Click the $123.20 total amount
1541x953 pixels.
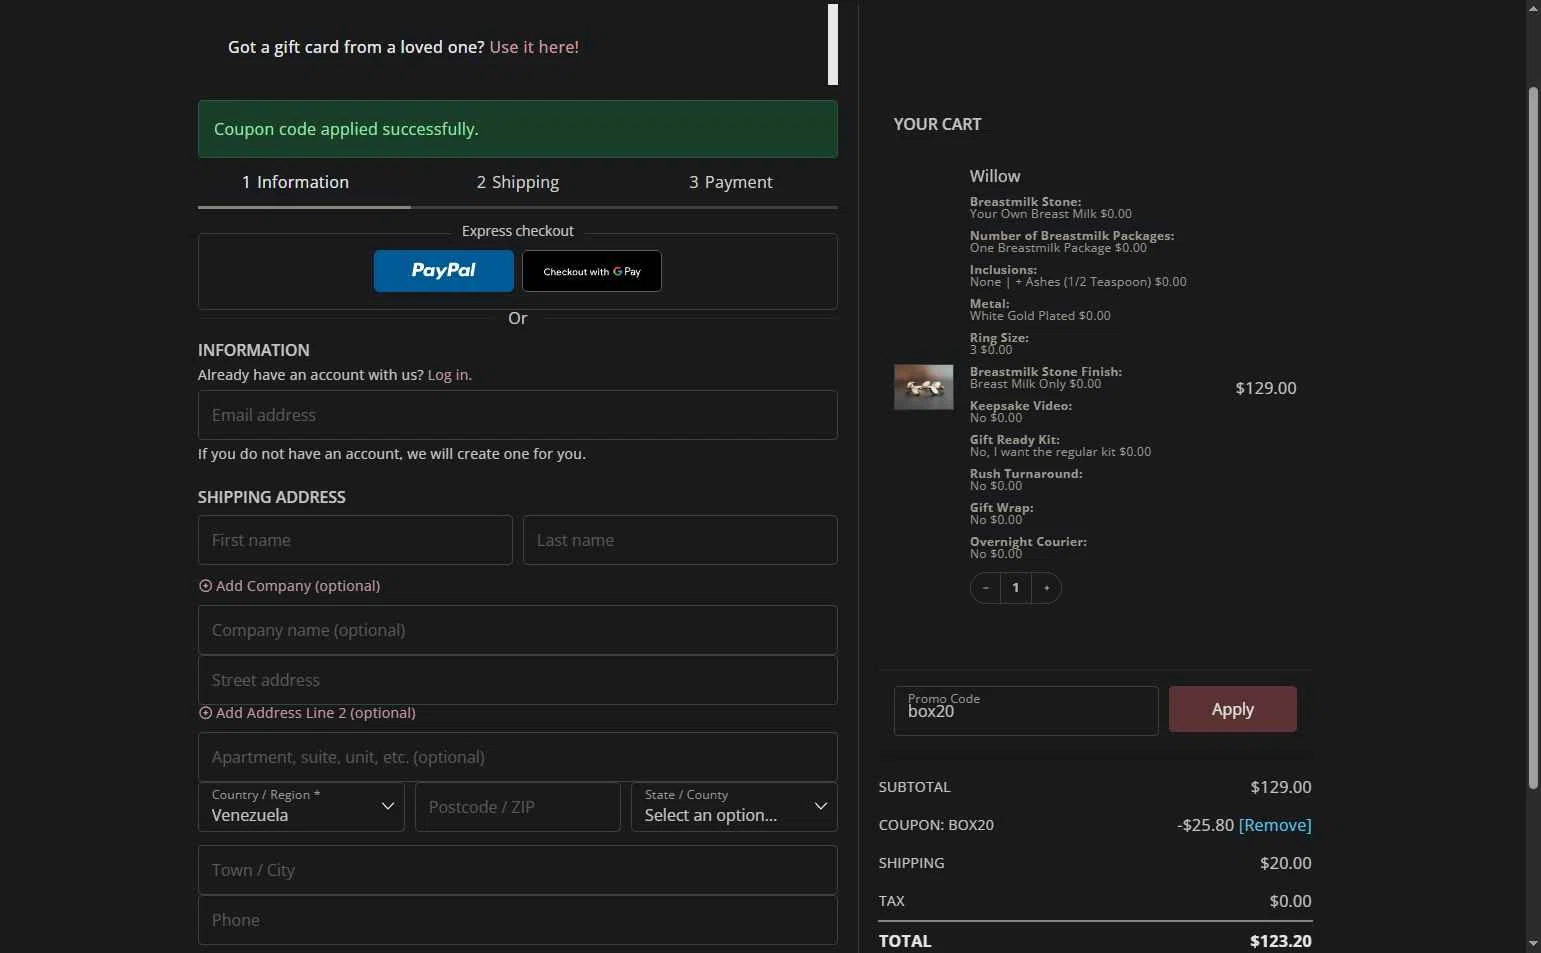point(1281,941)
